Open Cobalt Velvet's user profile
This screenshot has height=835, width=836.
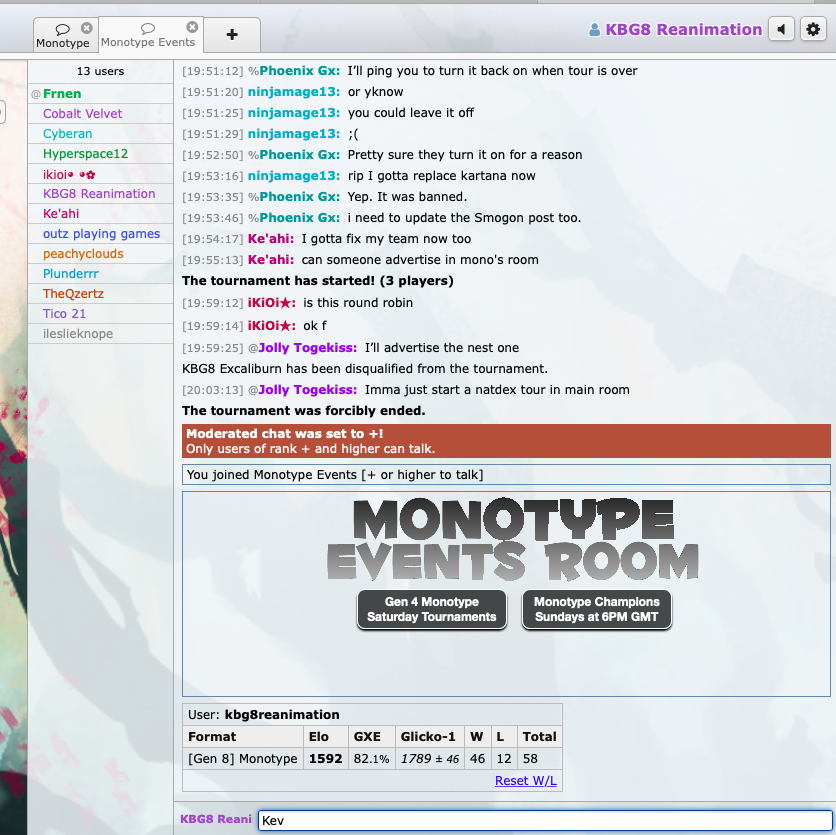point(82,114)
